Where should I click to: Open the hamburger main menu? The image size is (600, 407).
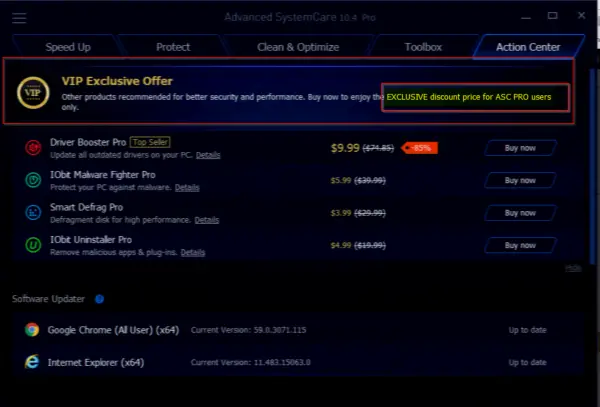point(19,18)
